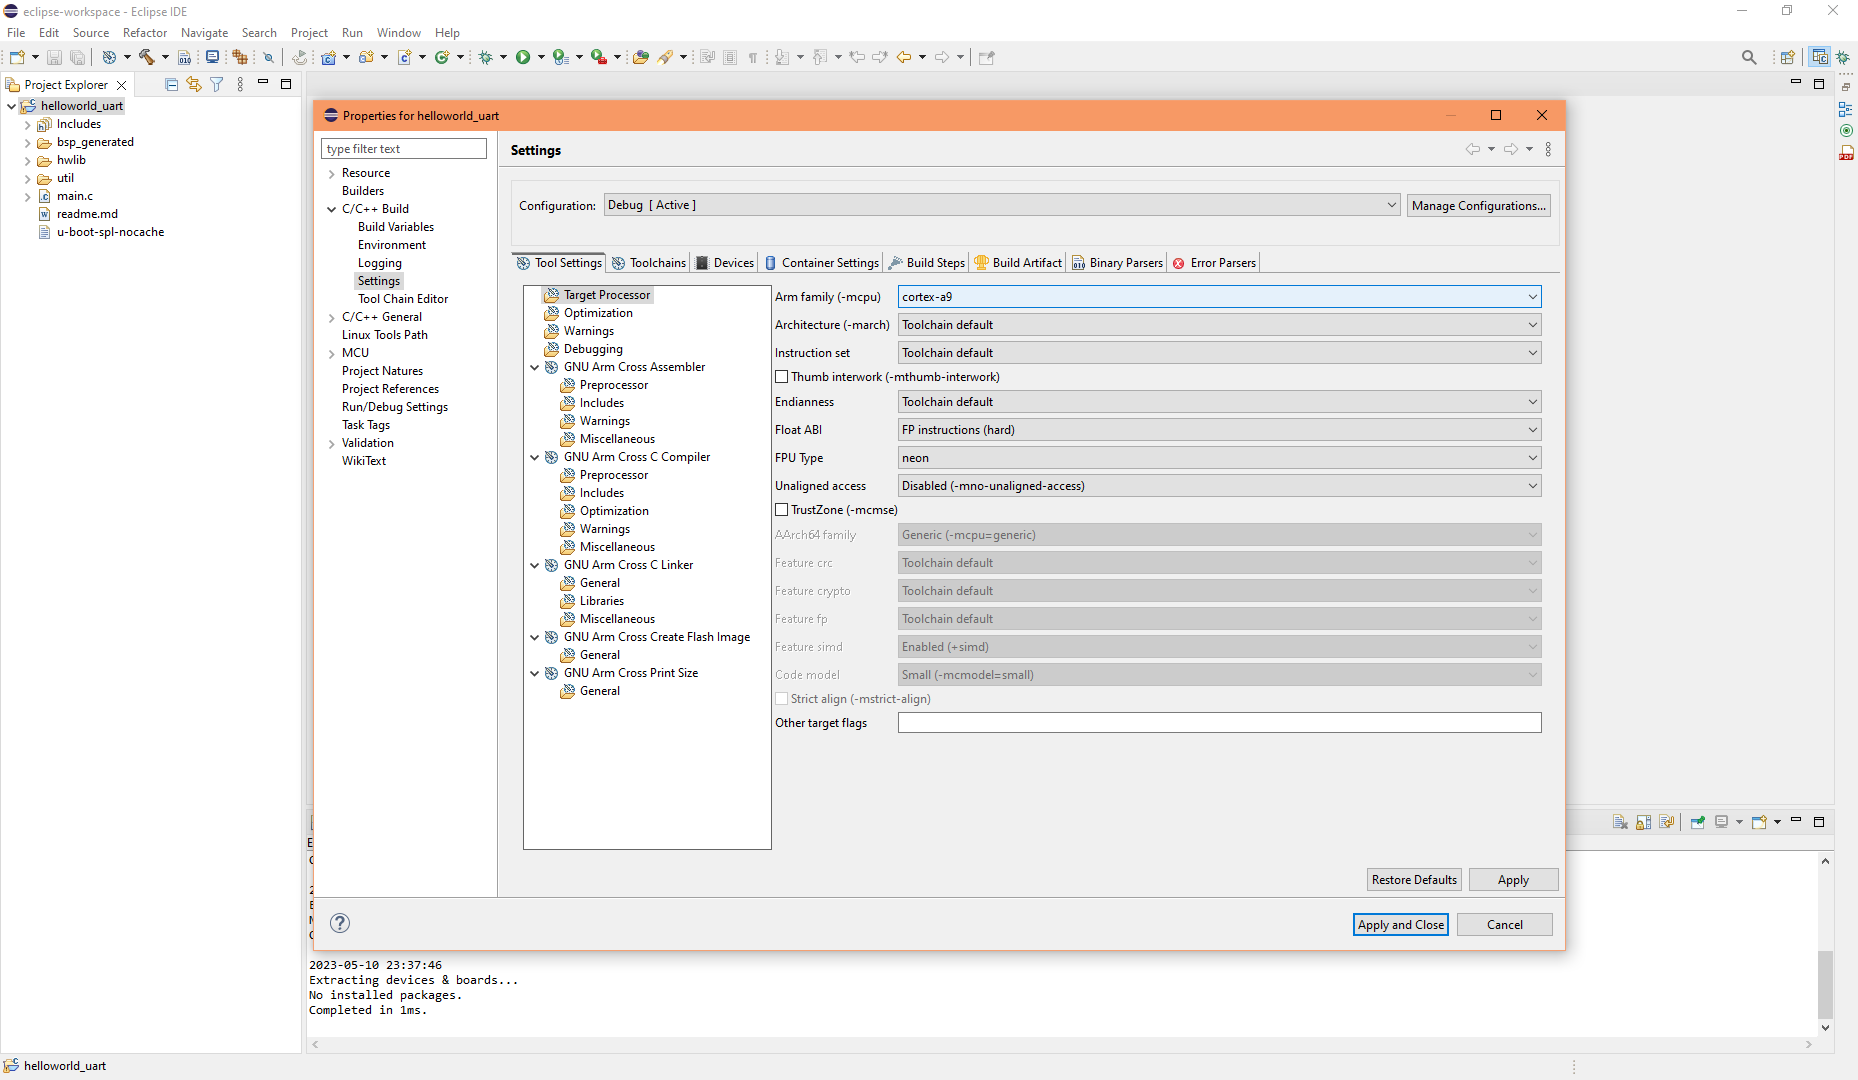Click the Apply and Close button

tap(1400, 924)
